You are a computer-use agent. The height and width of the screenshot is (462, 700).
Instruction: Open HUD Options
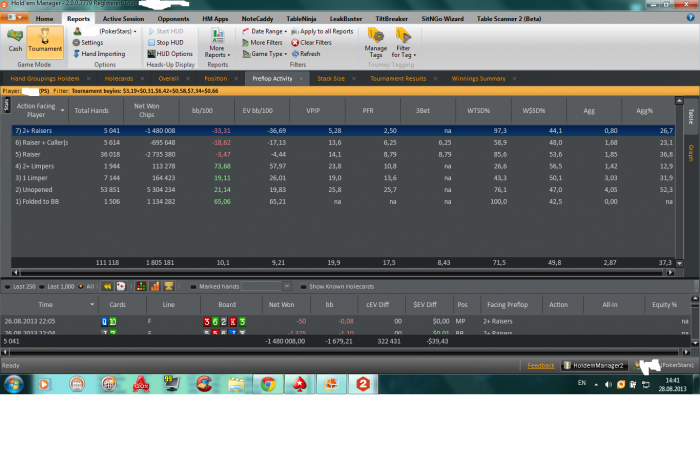pos(170,54)
